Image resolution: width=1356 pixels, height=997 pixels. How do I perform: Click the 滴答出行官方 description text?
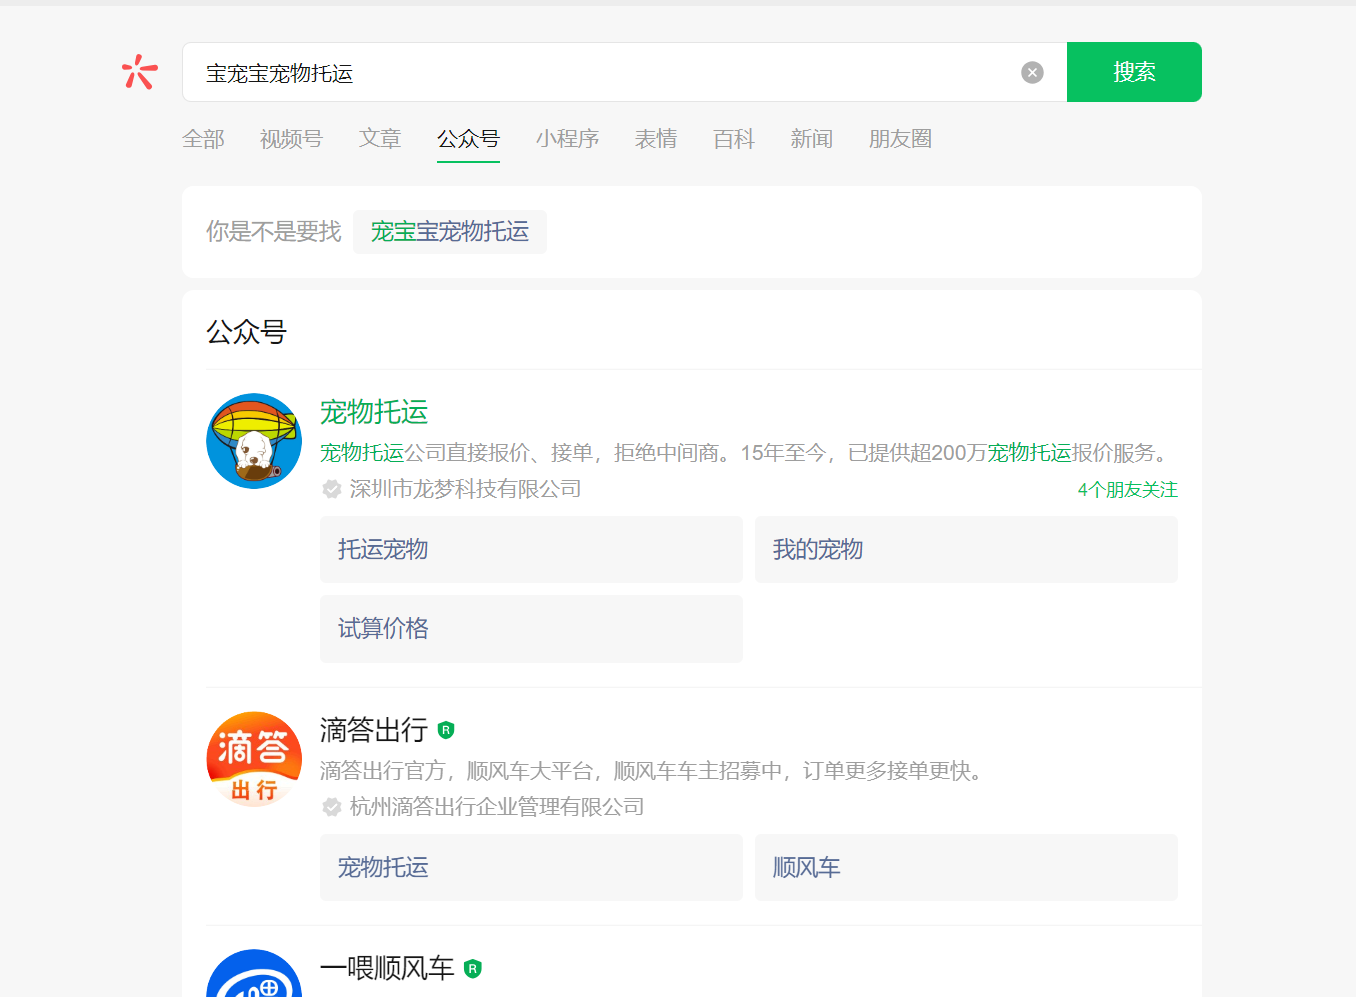coord(655,771)
